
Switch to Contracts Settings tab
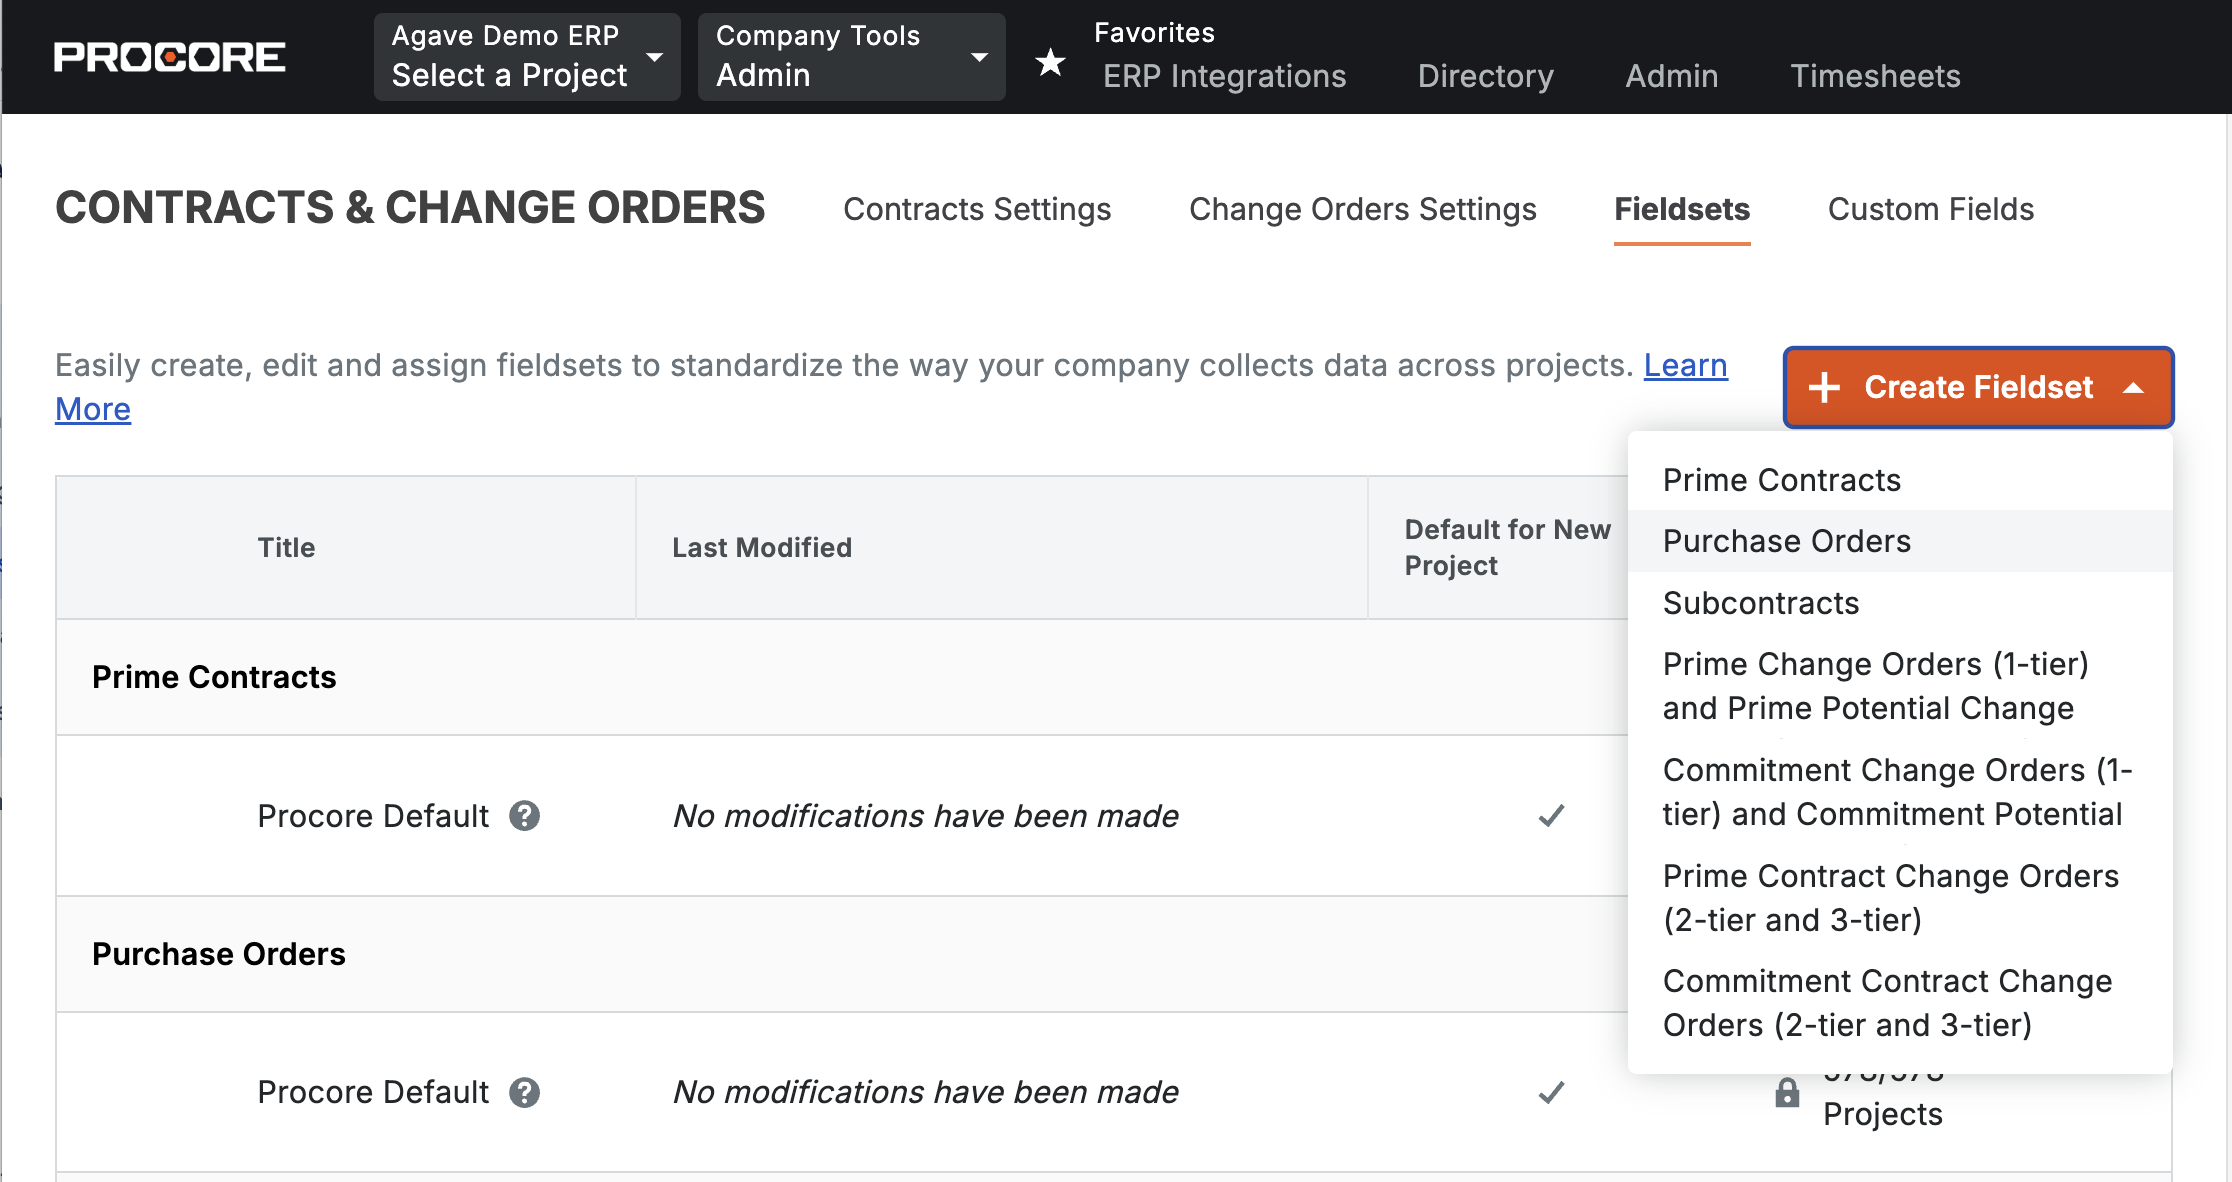977,209
